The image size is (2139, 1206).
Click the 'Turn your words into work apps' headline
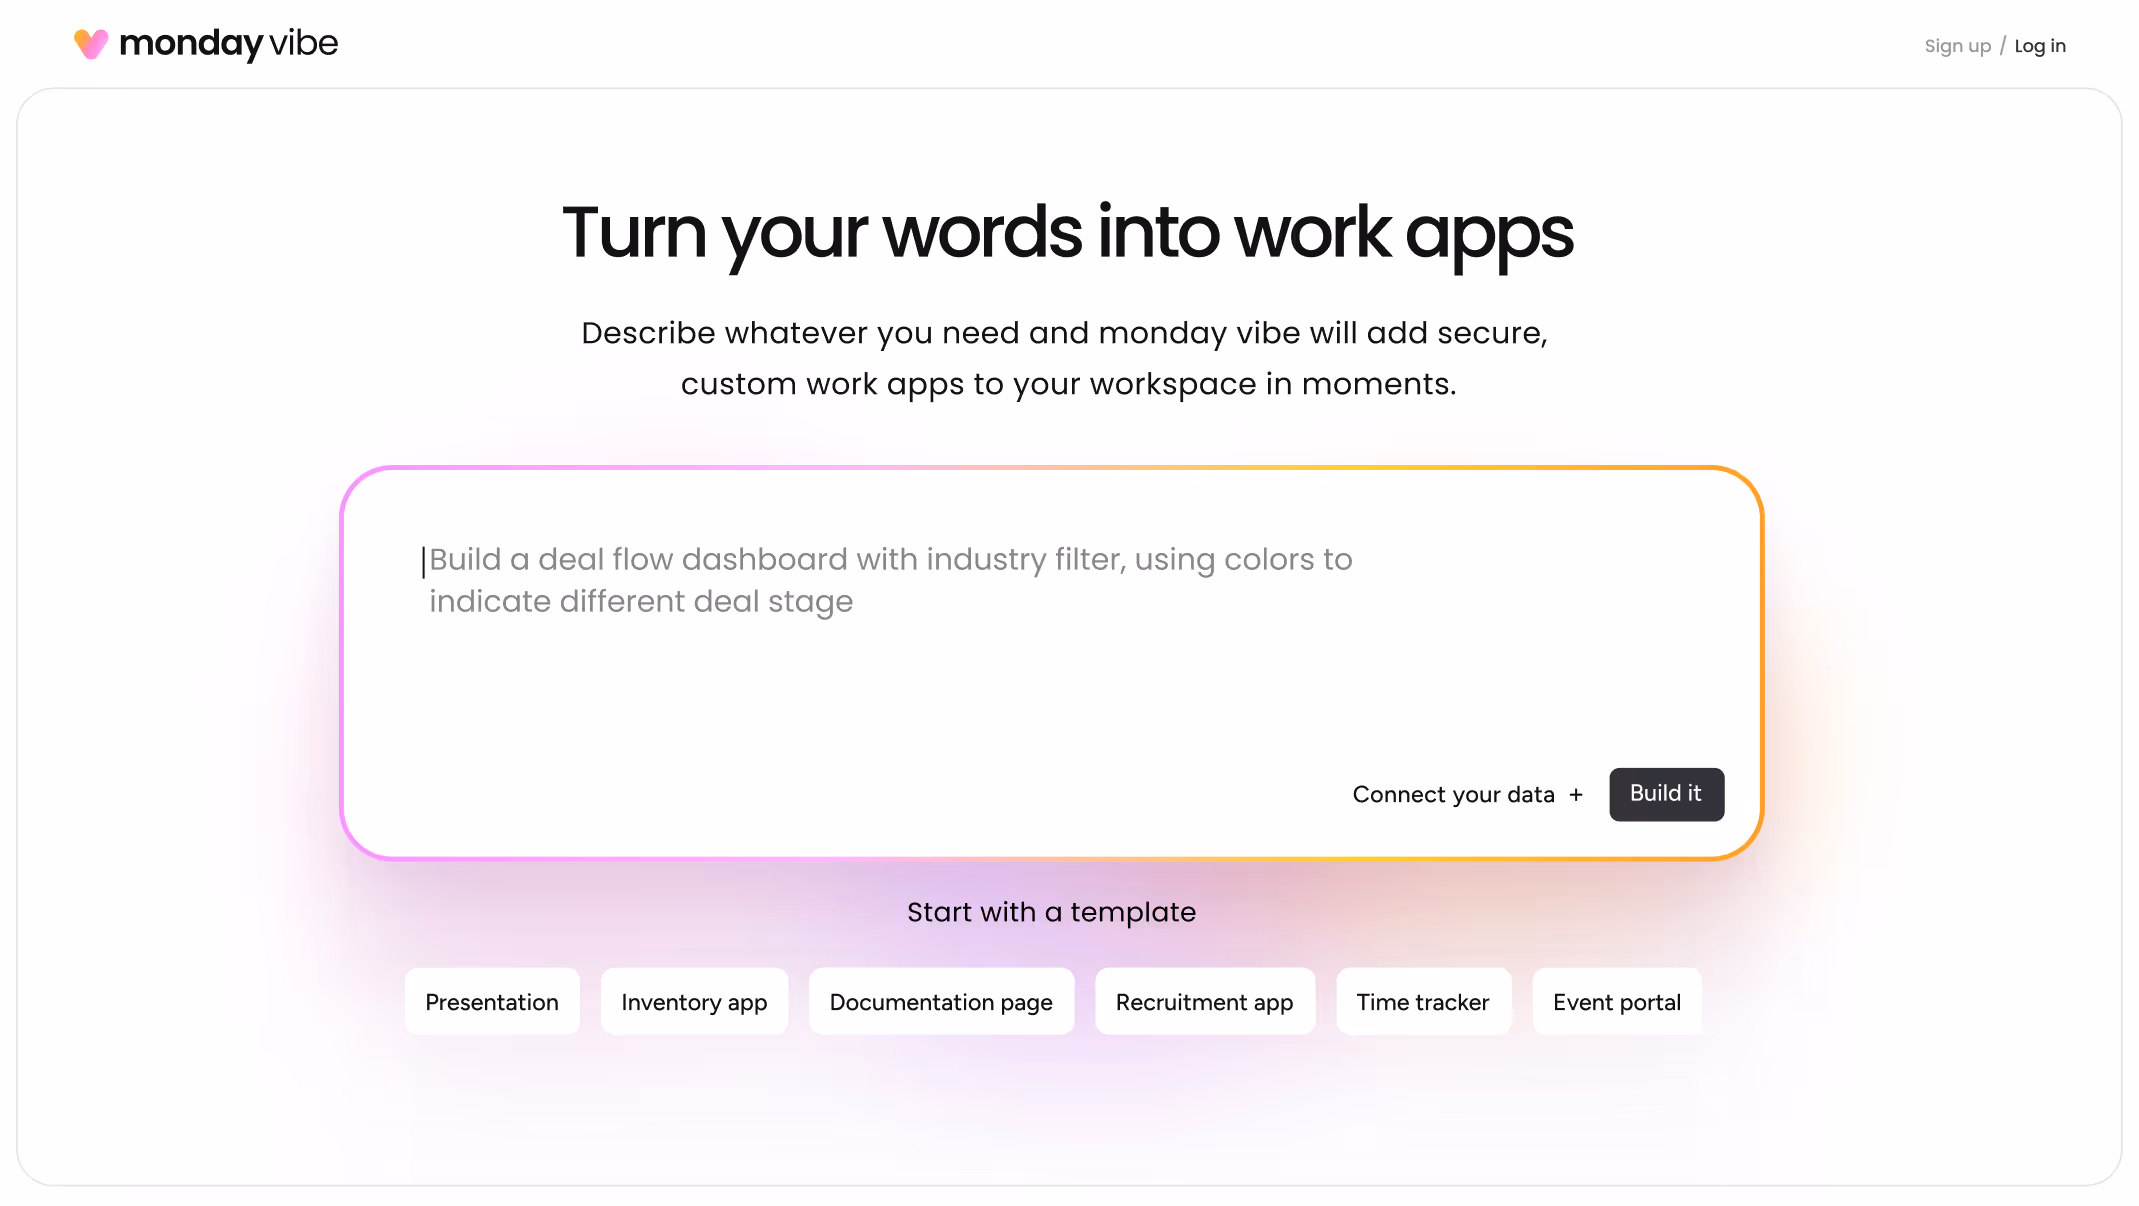pyautogui.click(x=1068, y=233)
